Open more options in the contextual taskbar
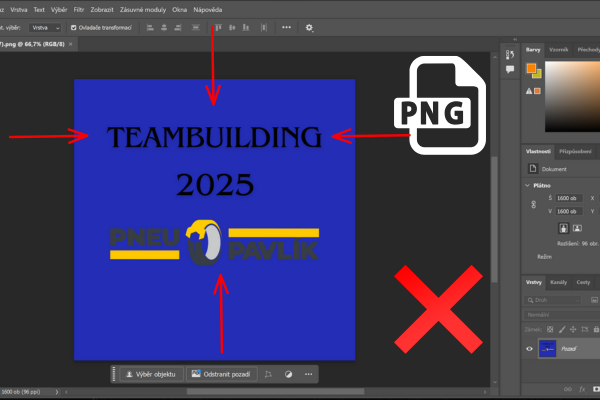600x400 pixels. tap(308, 374)
